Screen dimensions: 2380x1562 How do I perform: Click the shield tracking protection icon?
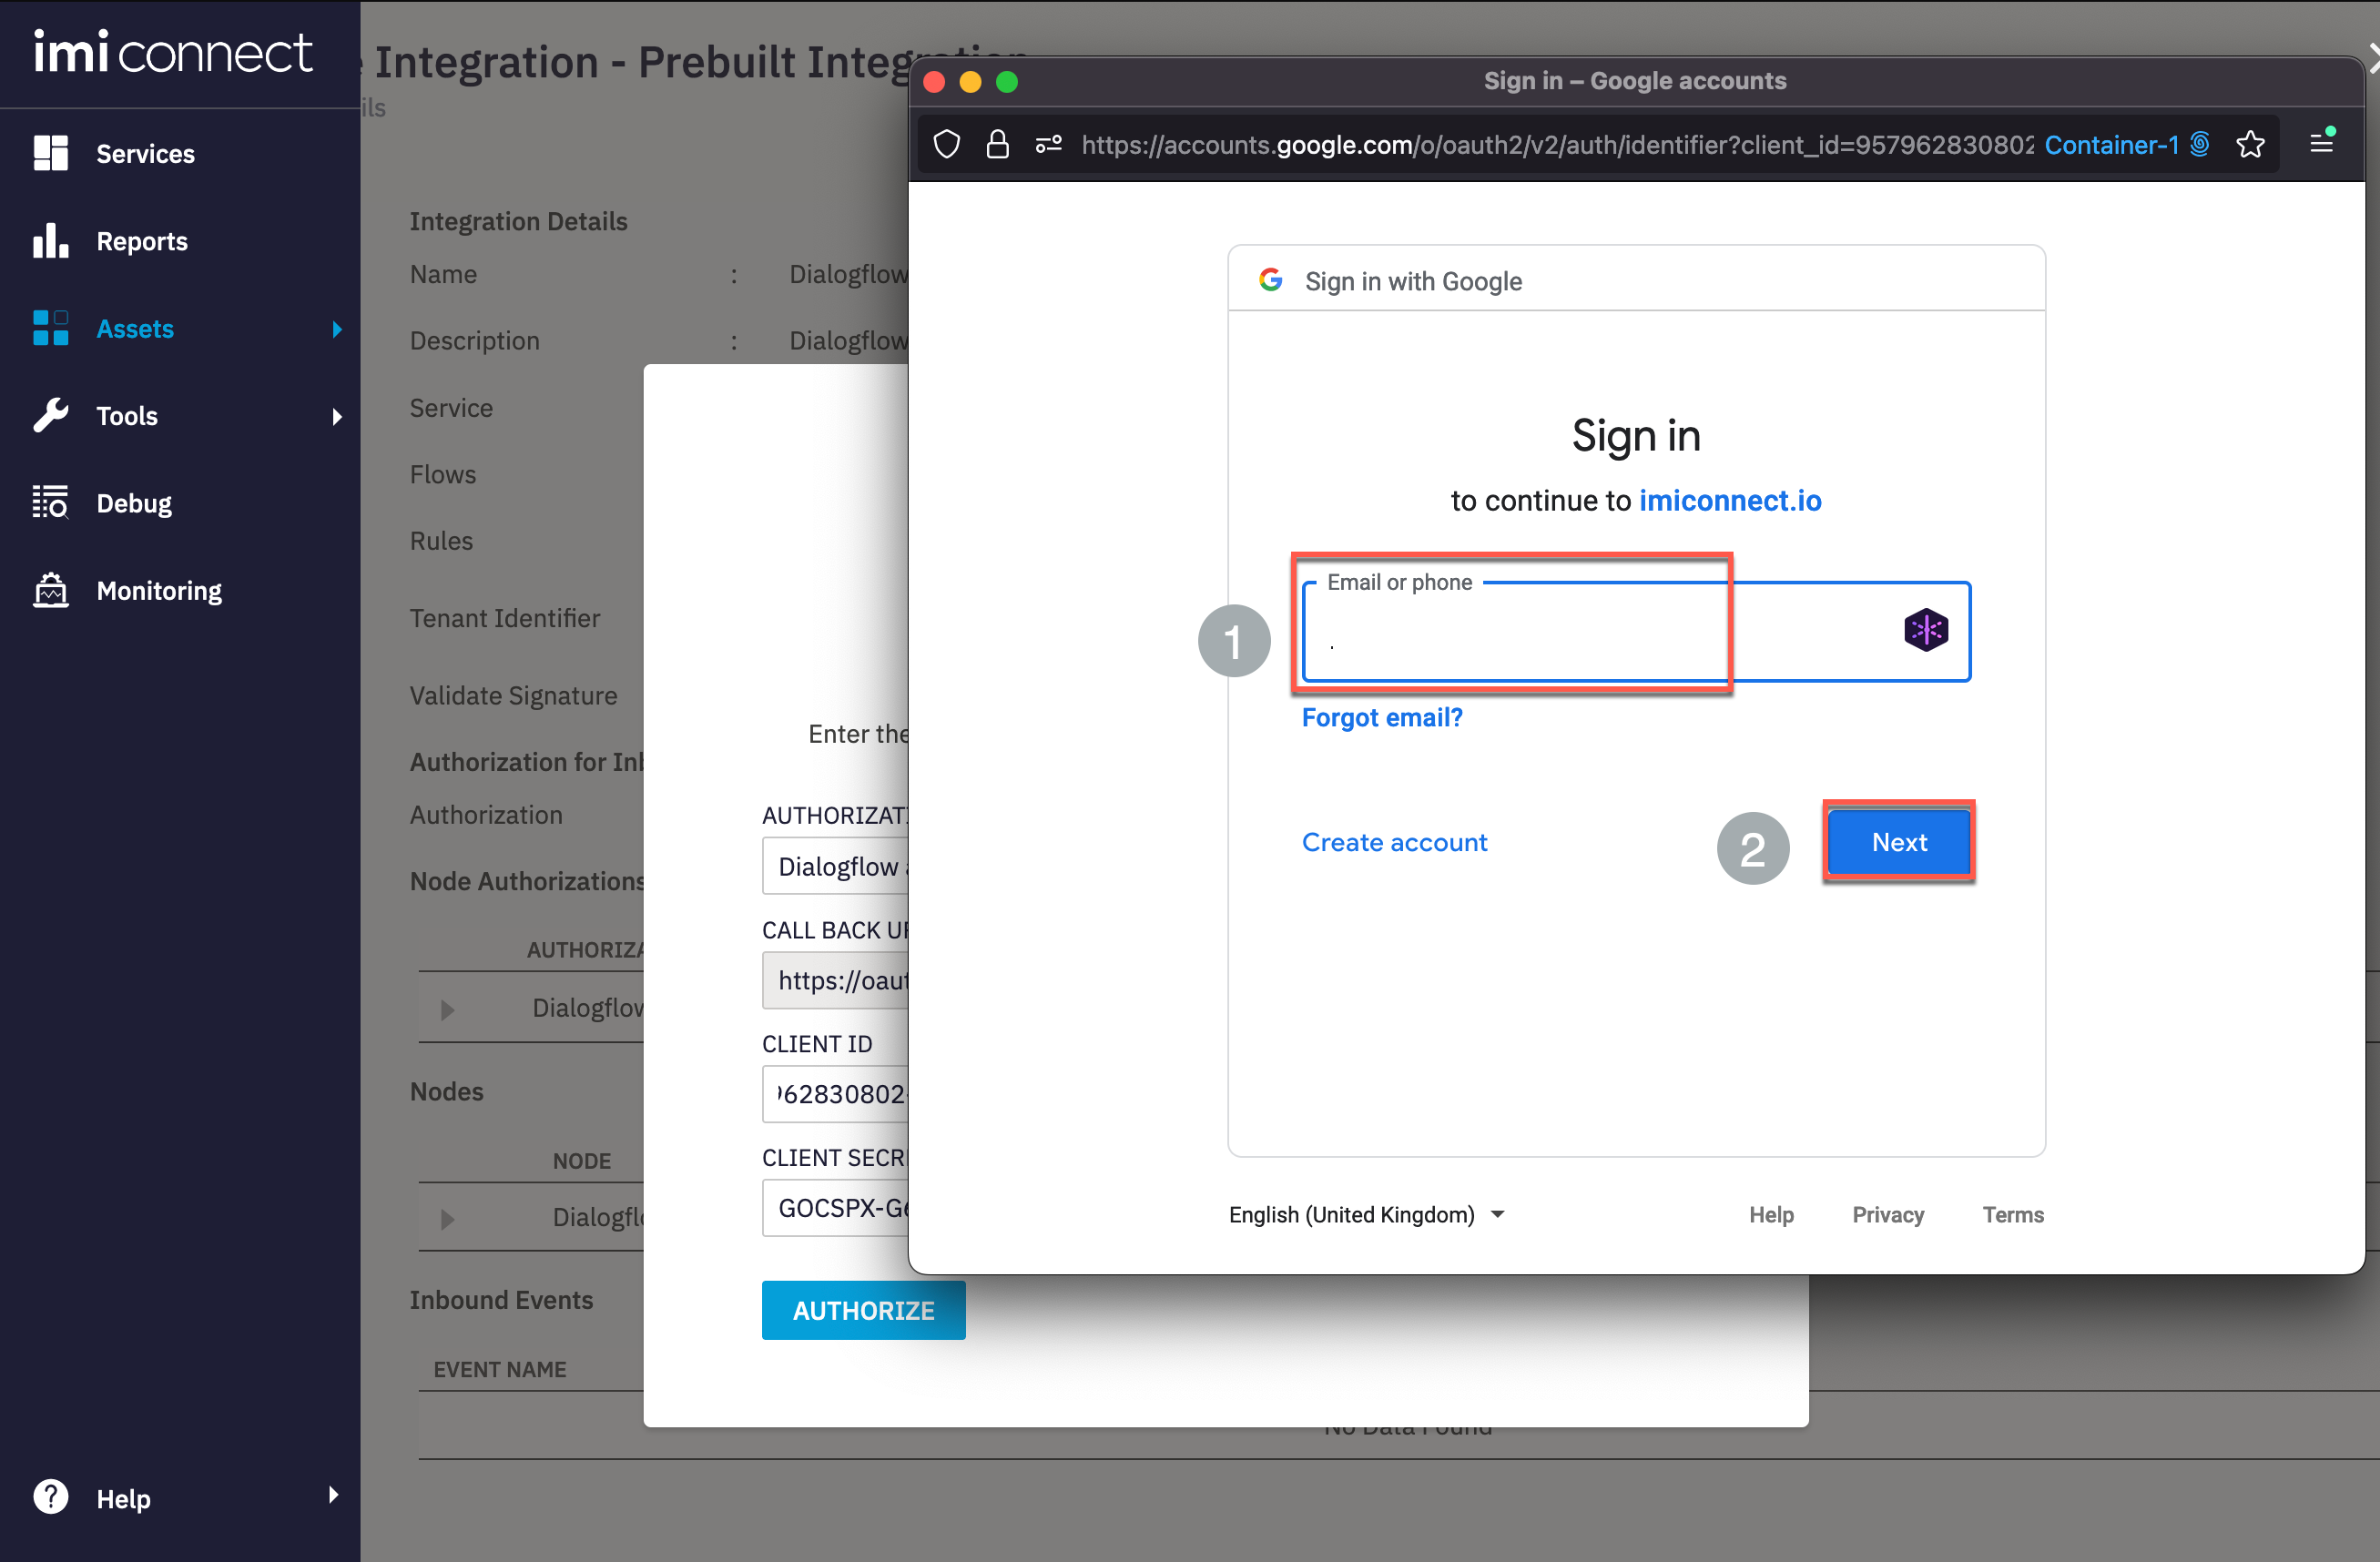pyautogui.click(x=947, y=145)
